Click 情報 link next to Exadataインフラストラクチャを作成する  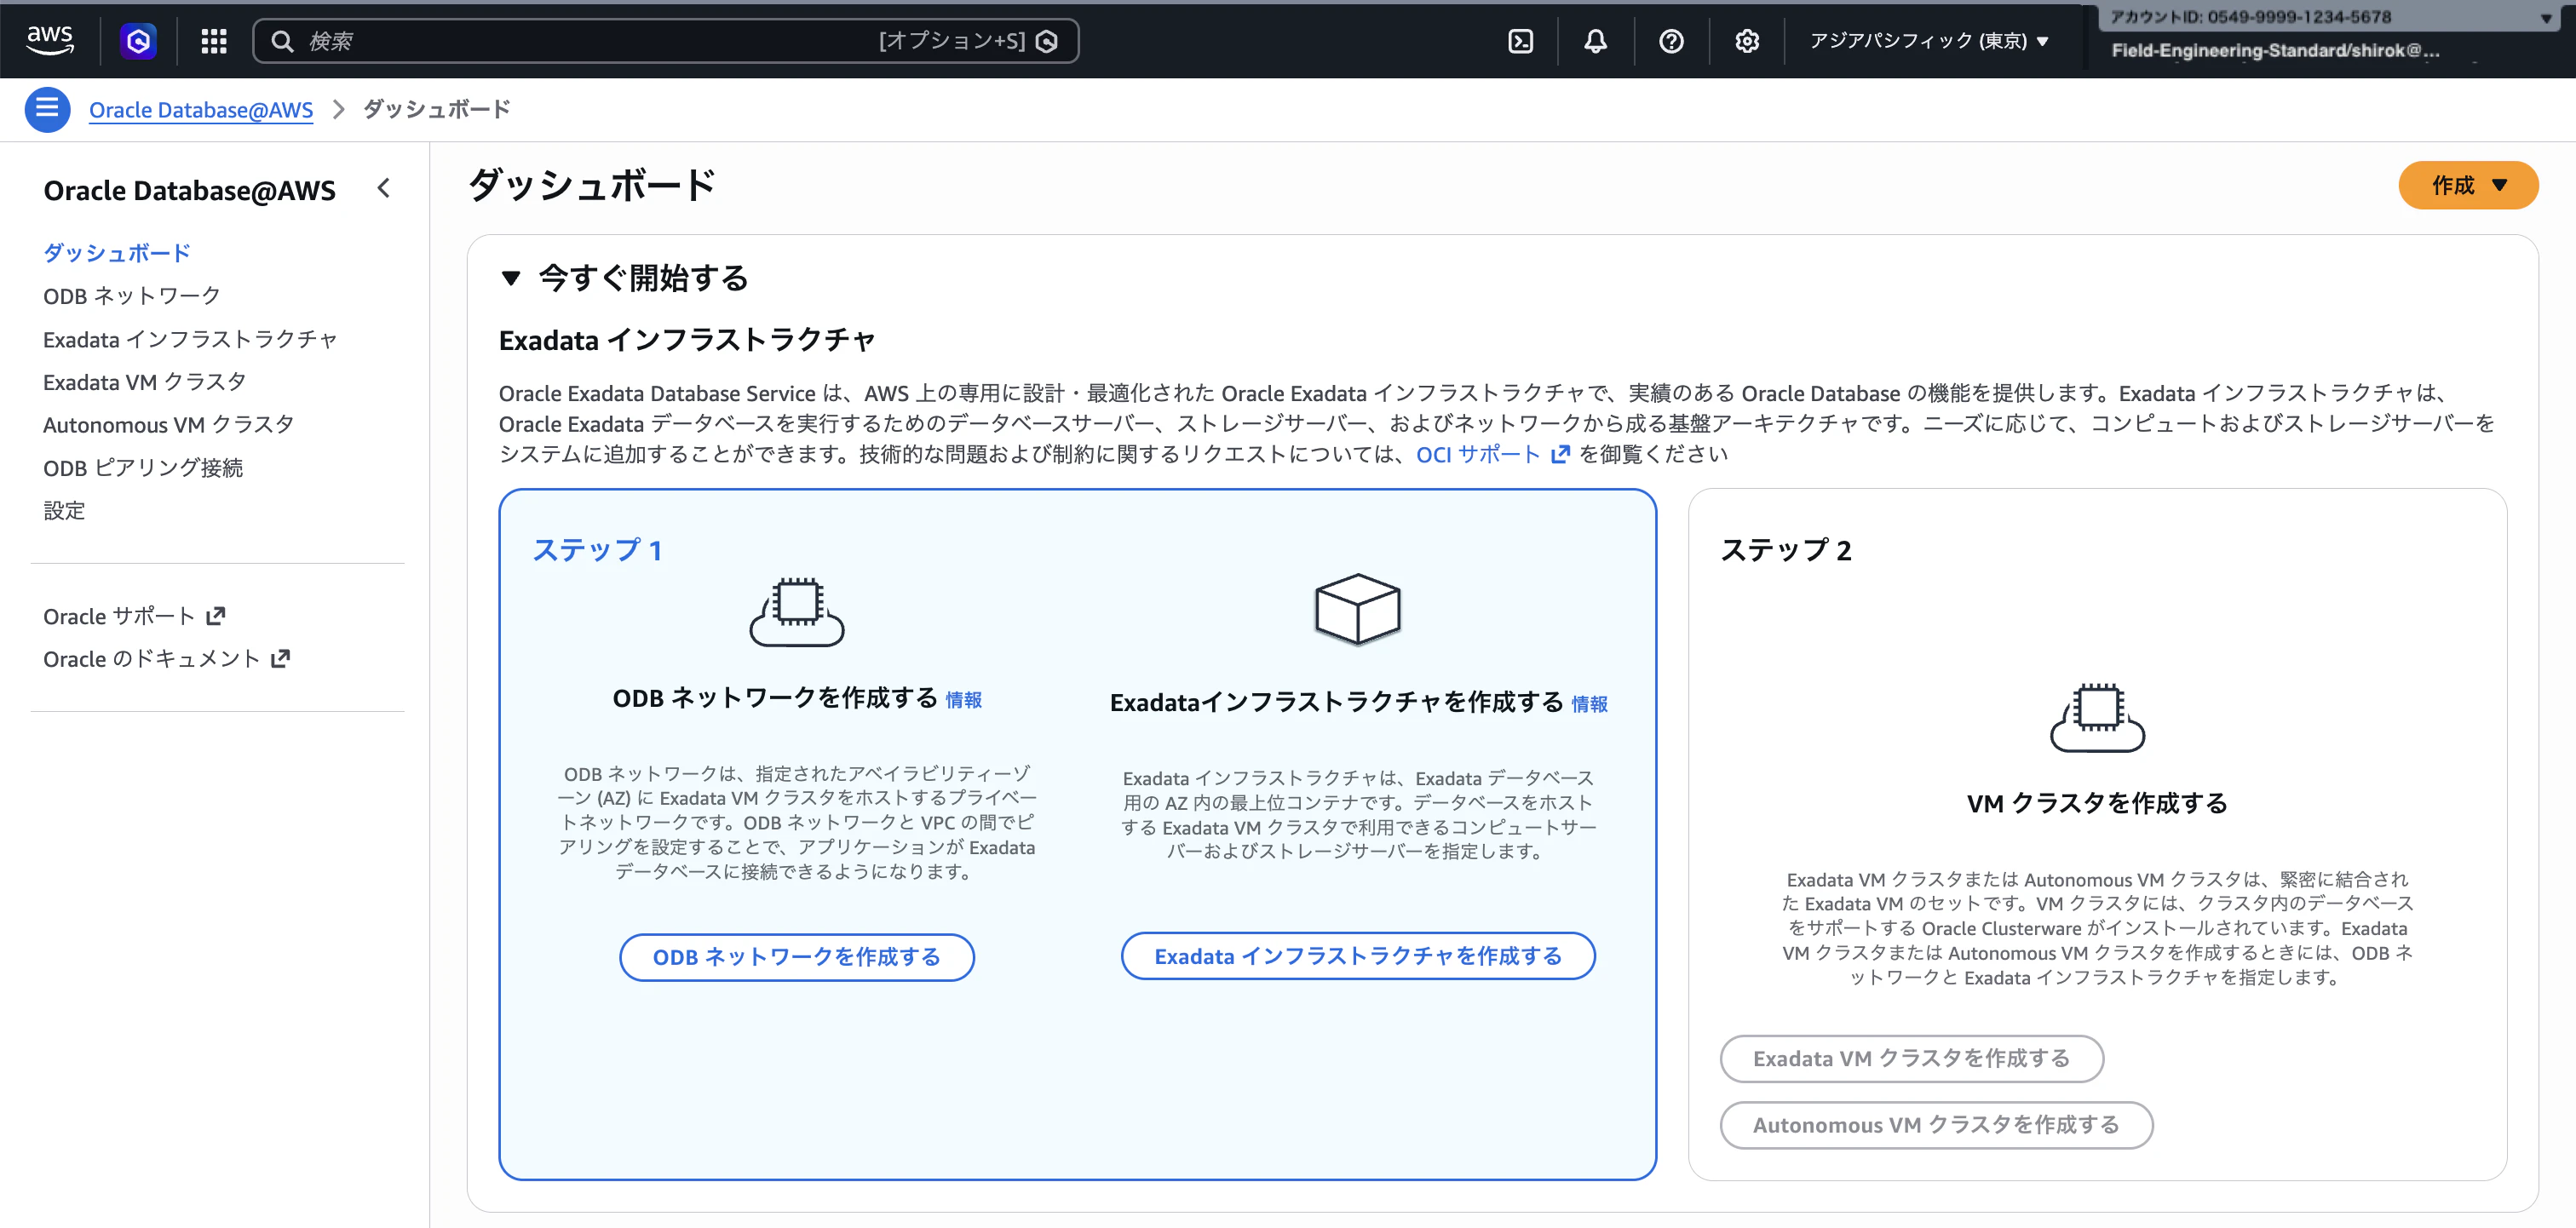(1590, 704)
